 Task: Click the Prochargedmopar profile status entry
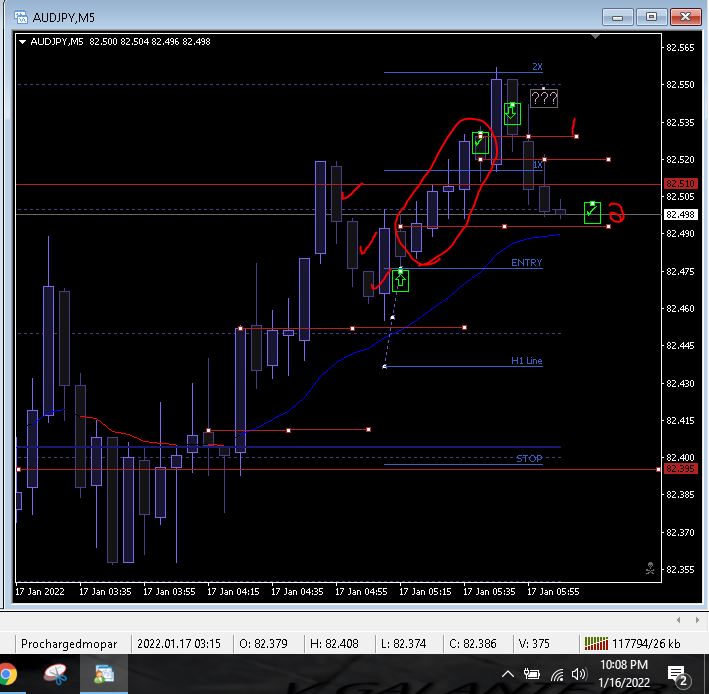coord(69,644)
